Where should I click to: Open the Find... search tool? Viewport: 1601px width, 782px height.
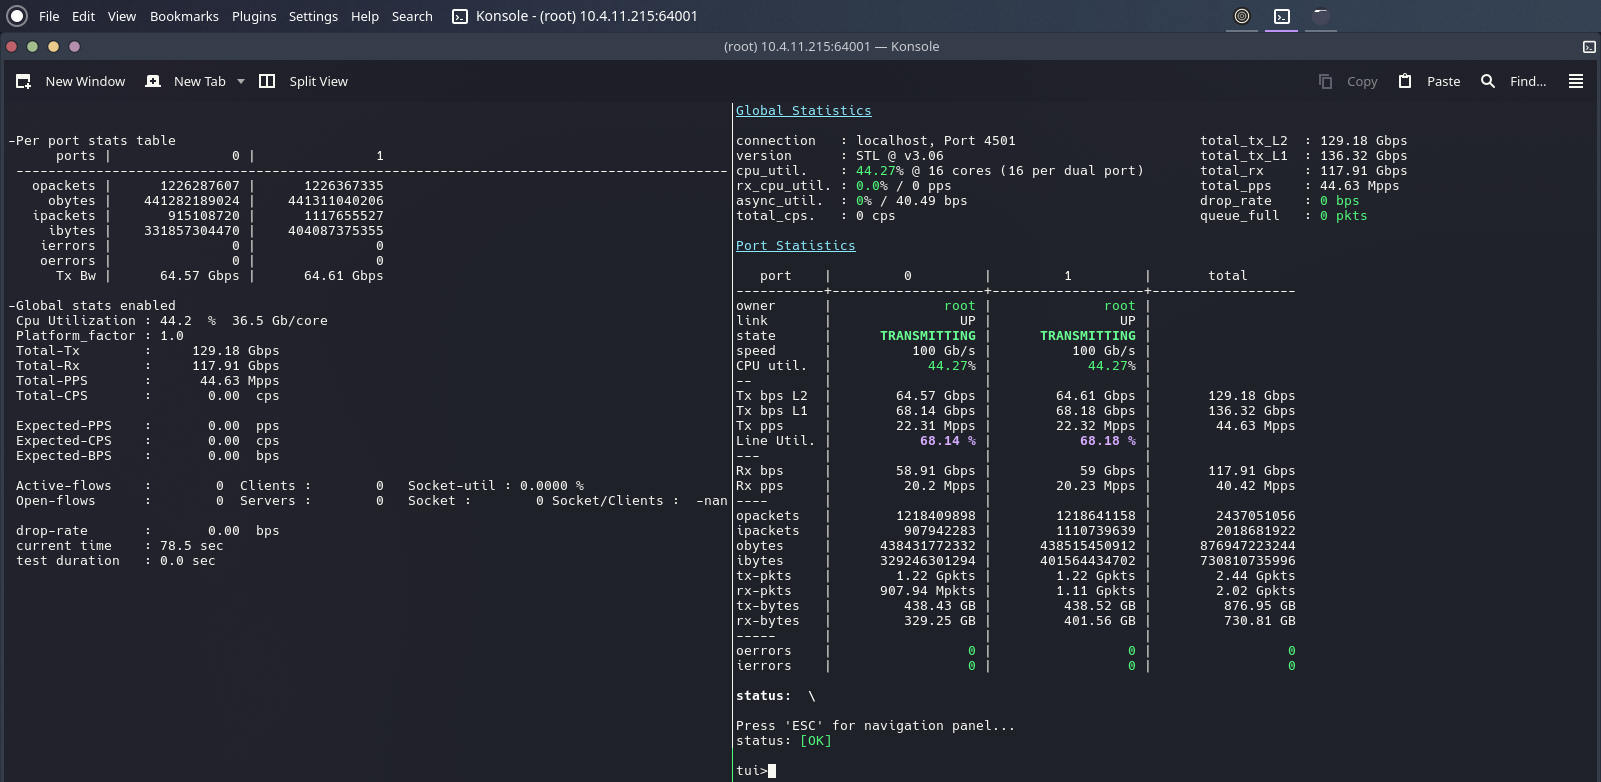pos(1513,81)
